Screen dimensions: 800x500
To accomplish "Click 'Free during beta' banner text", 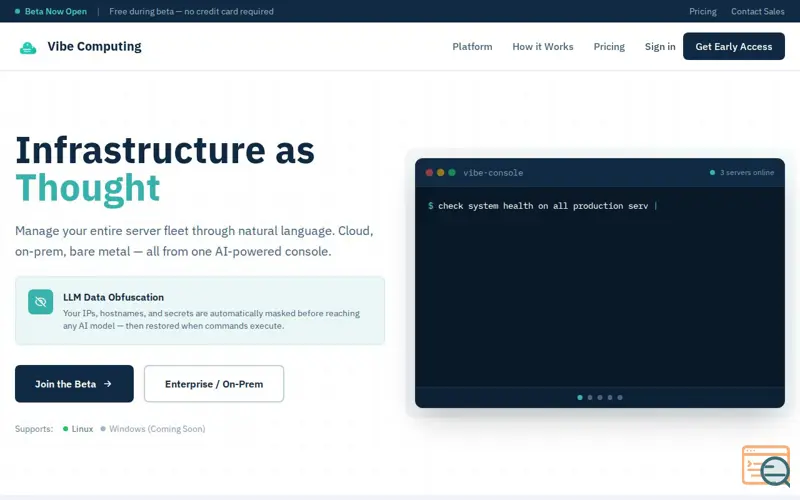I will (191, 11).
